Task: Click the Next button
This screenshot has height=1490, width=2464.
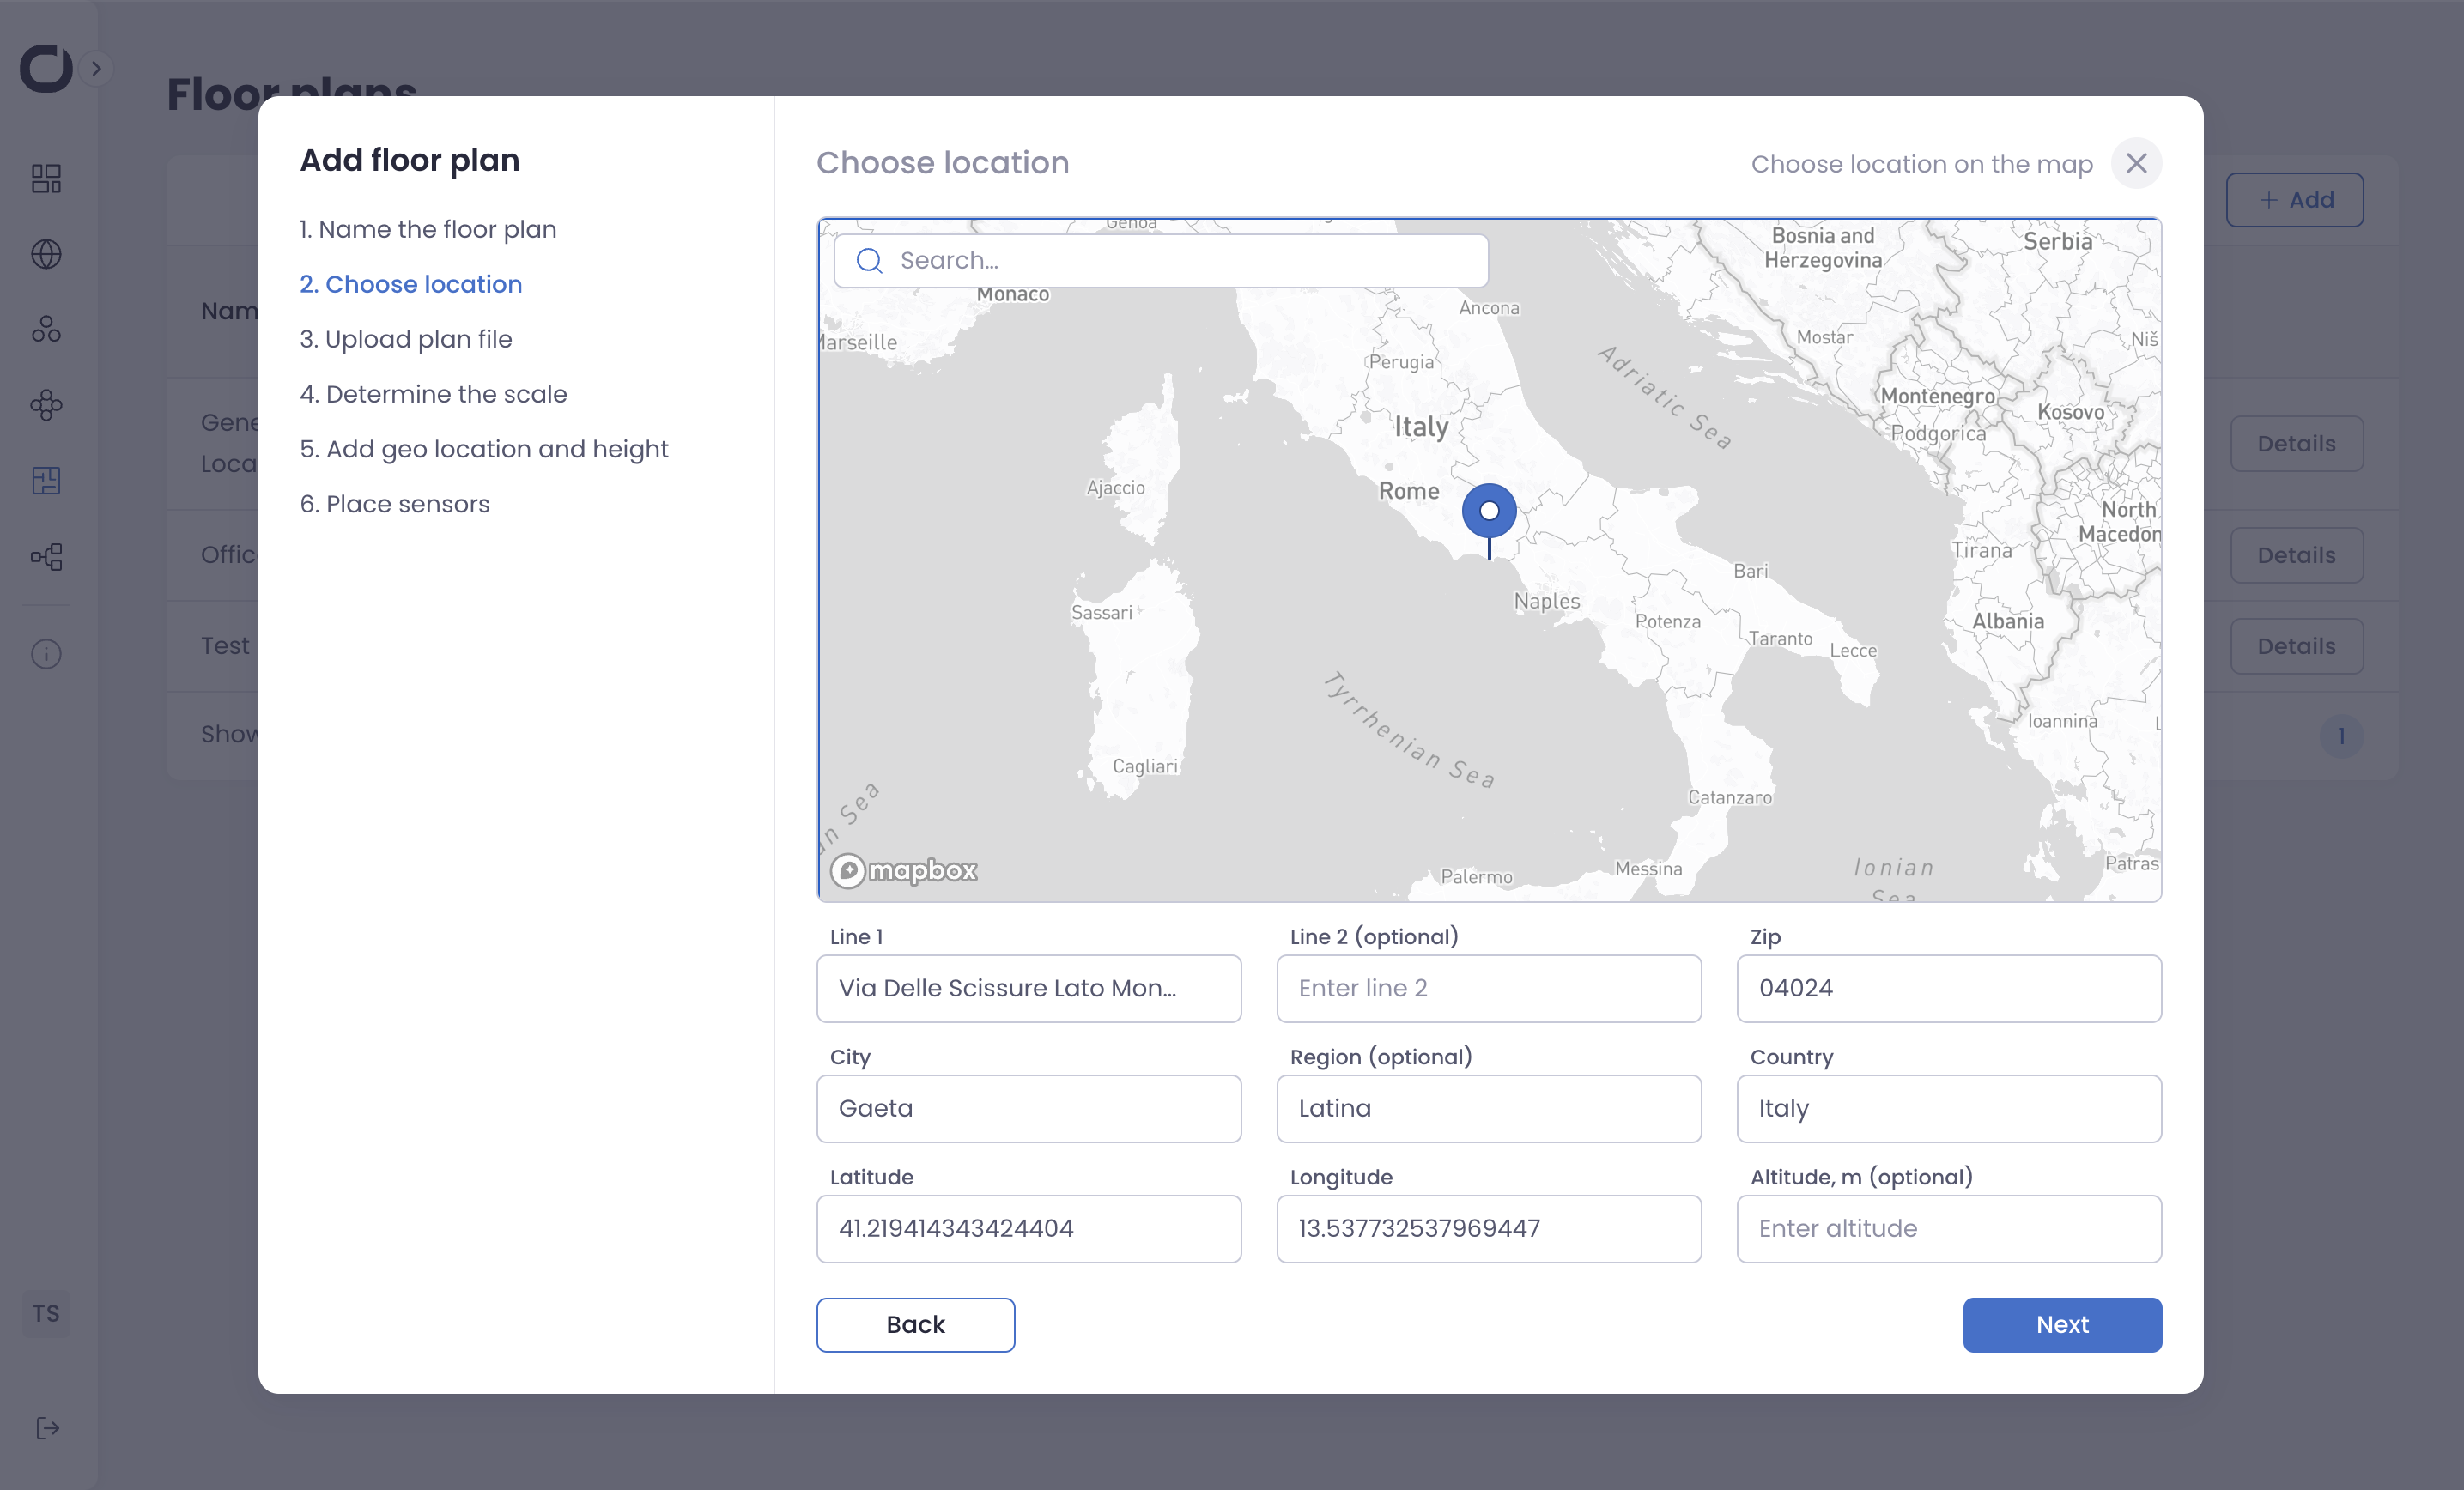Action: click(x=2061, y=1324)
